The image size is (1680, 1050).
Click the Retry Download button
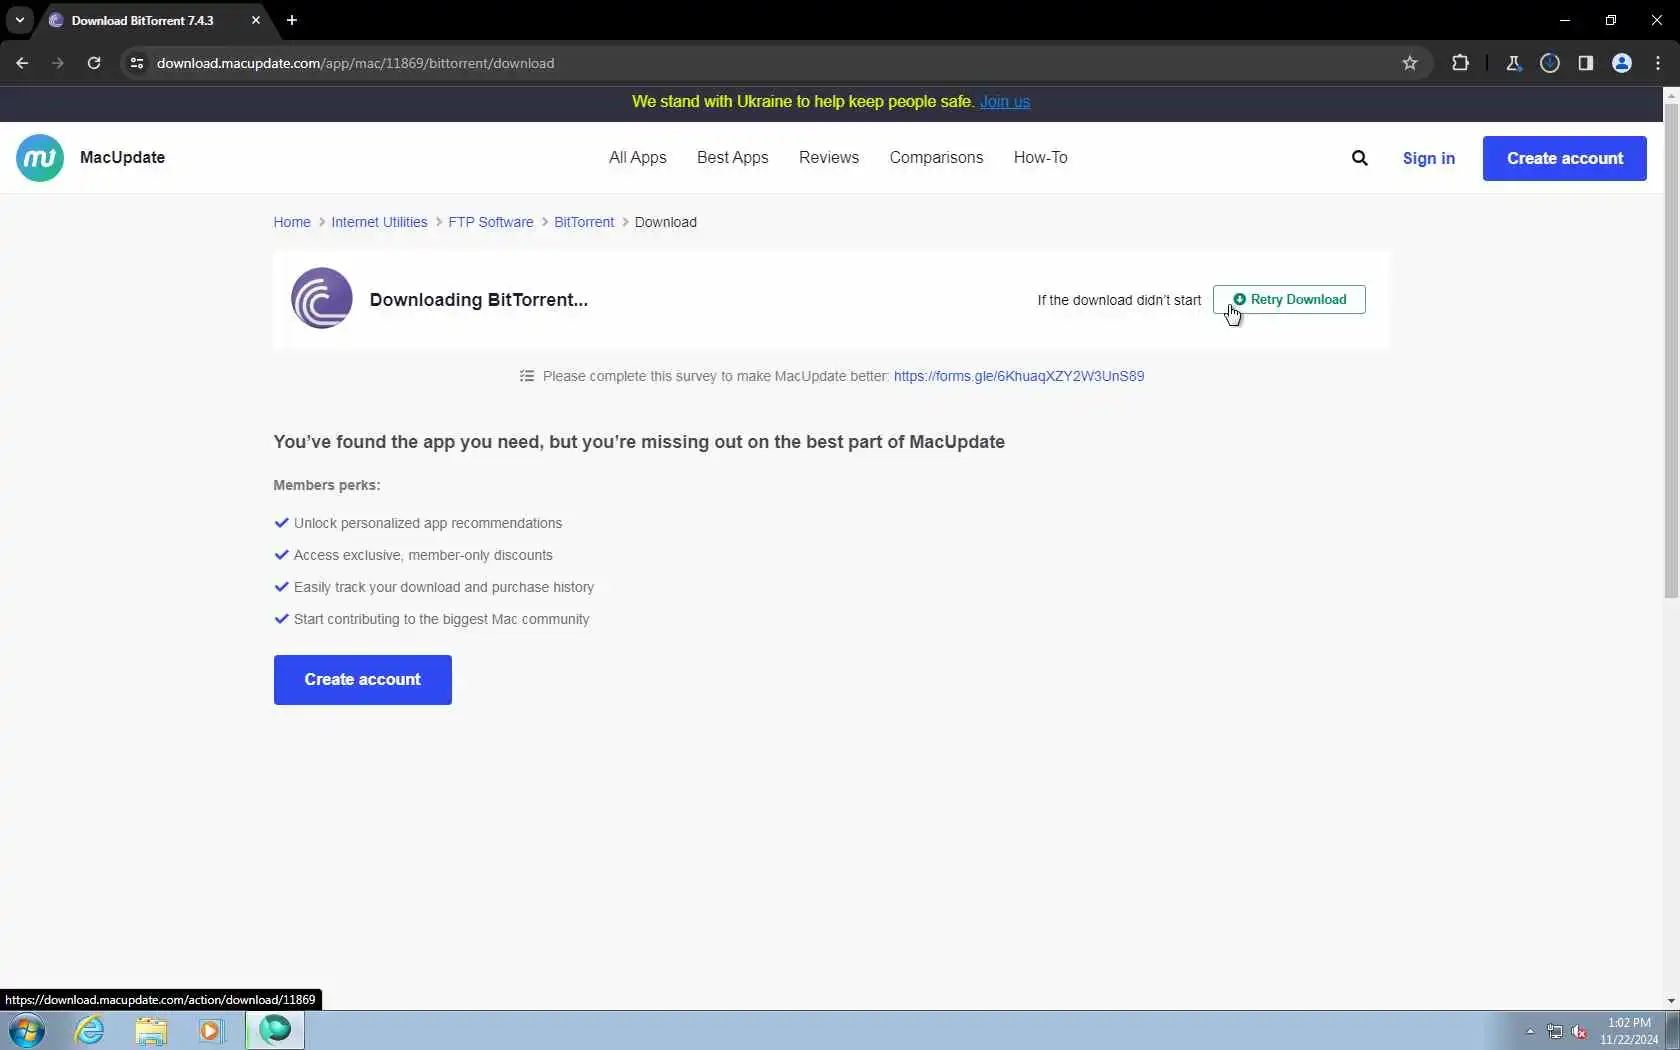click(x=1289, y=299)
